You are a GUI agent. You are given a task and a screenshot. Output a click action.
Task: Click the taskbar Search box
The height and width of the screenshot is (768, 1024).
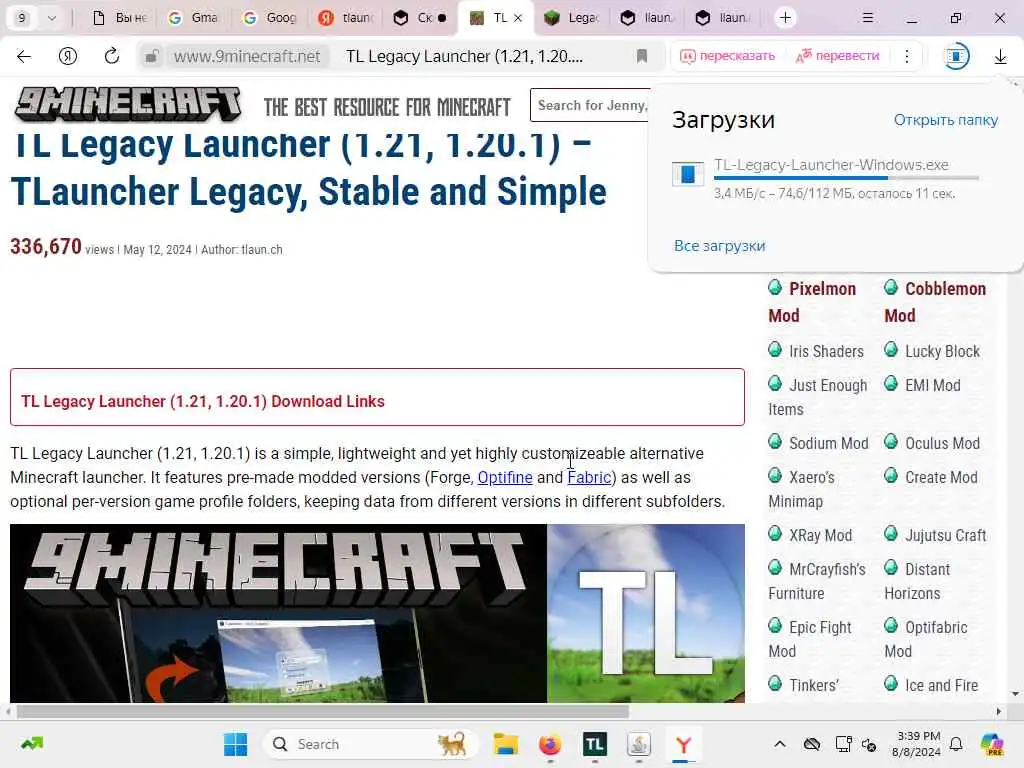371,744
